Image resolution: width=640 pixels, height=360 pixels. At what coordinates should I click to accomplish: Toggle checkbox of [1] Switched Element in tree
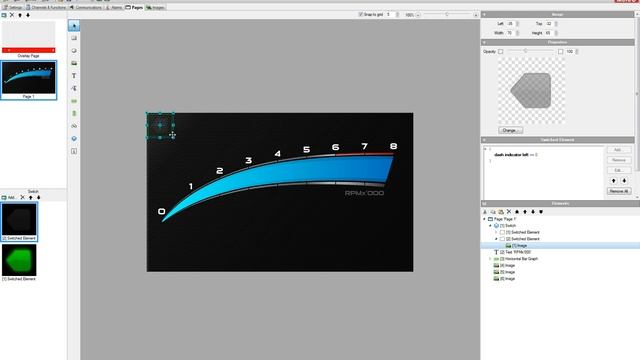tap(502, 232)
